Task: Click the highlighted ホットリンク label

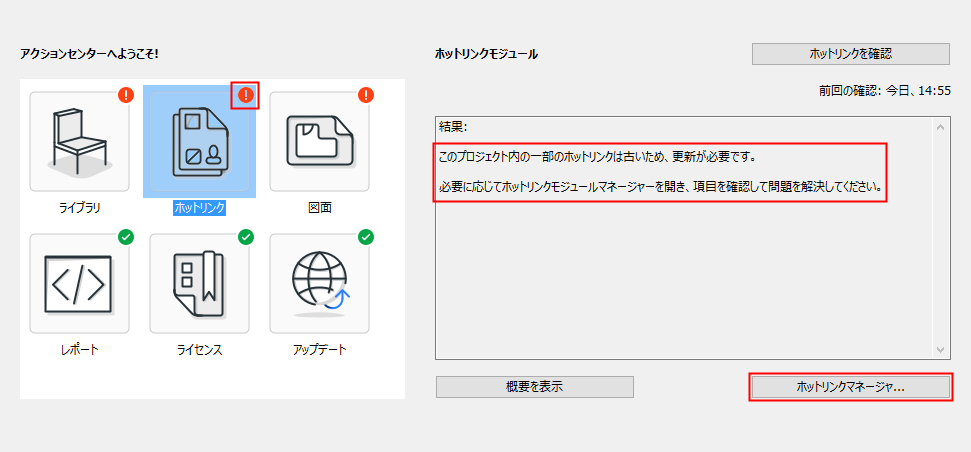Action: click(x=199, y=208)
